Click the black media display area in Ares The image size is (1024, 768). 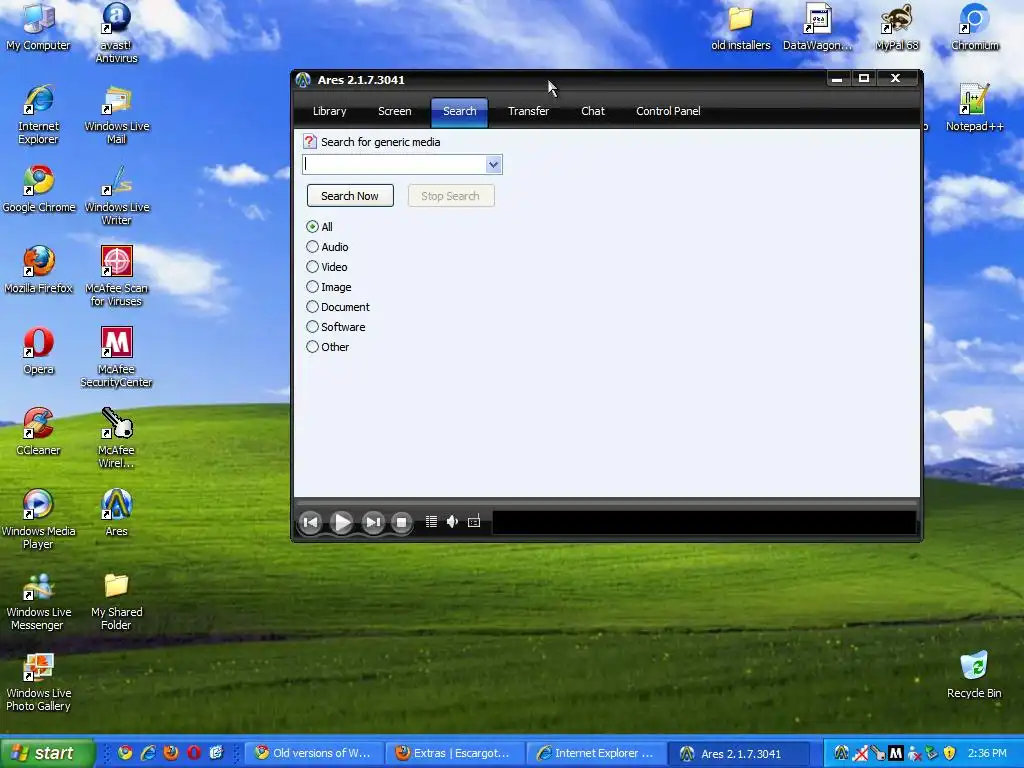(x=704, y=522)
